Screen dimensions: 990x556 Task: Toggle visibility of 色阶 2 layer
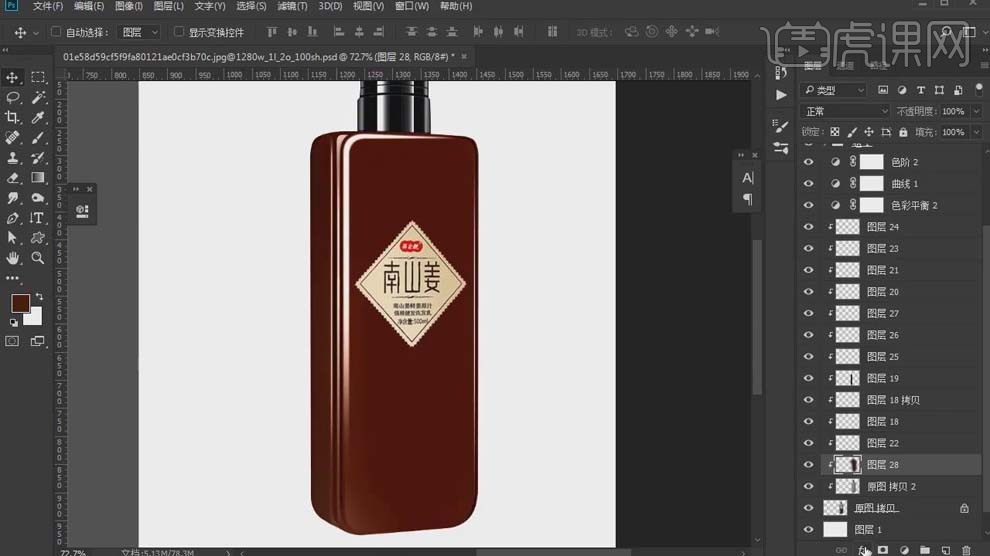click(809, 161)
